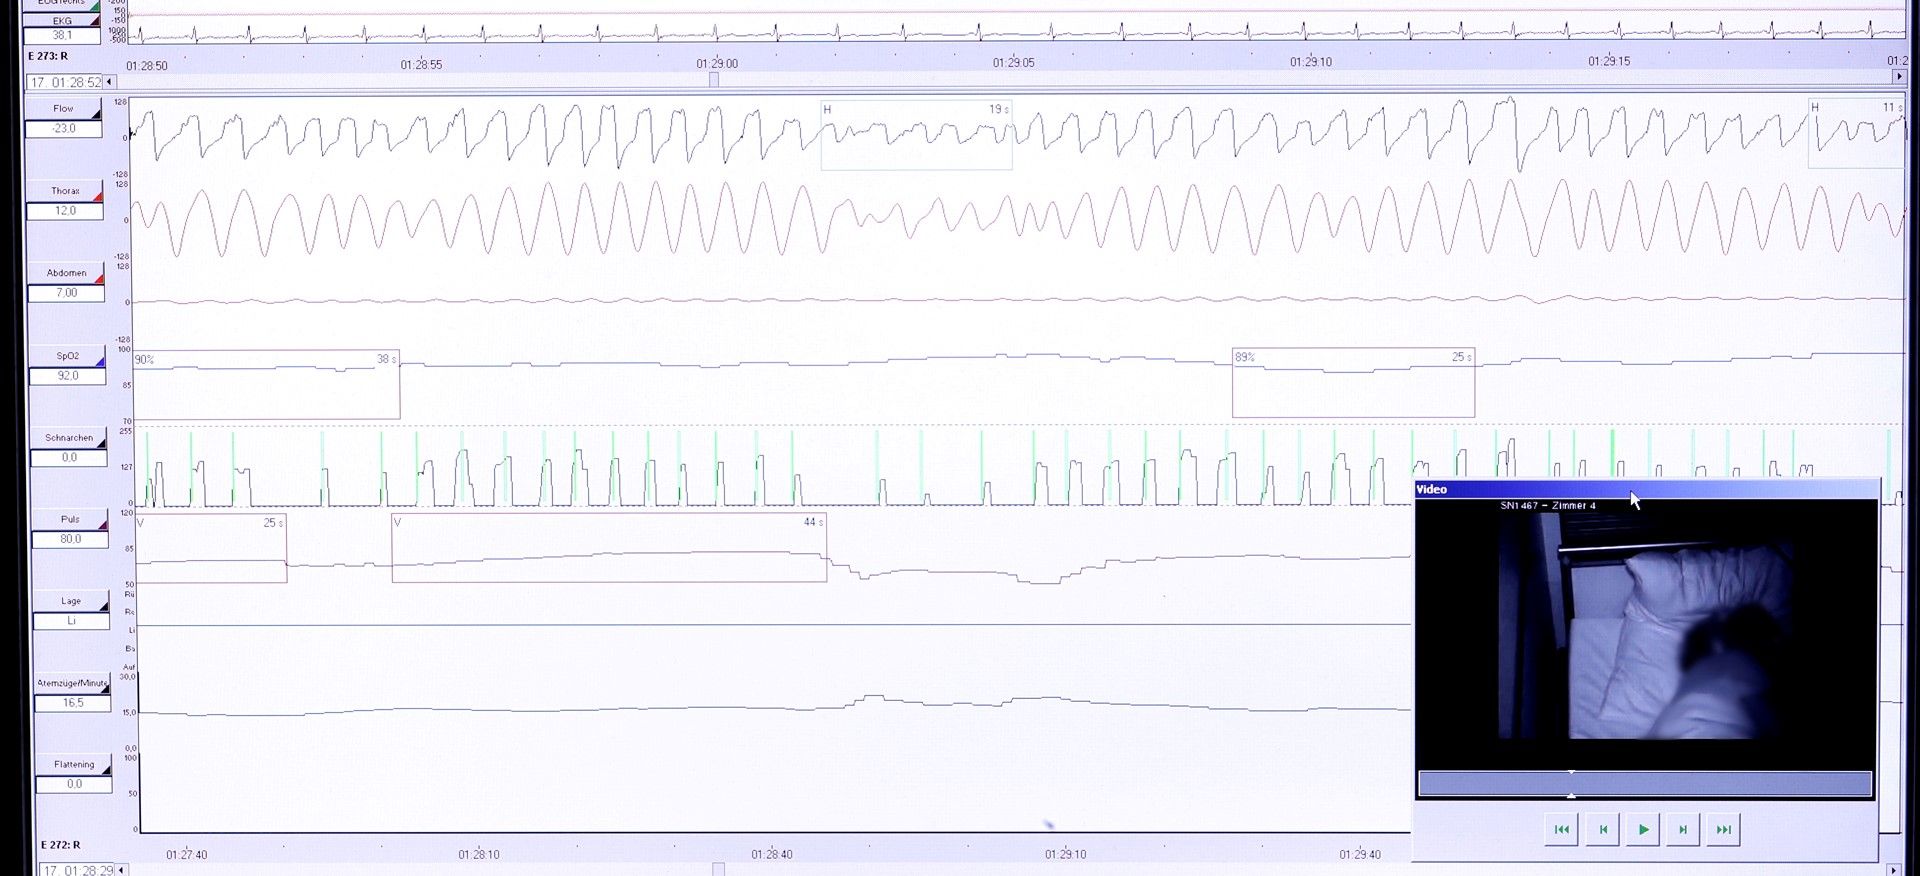Image resolution: width=1920 pixels, height=876 pixels.
Task: Step video back one frame
Action: point(1603,829)
